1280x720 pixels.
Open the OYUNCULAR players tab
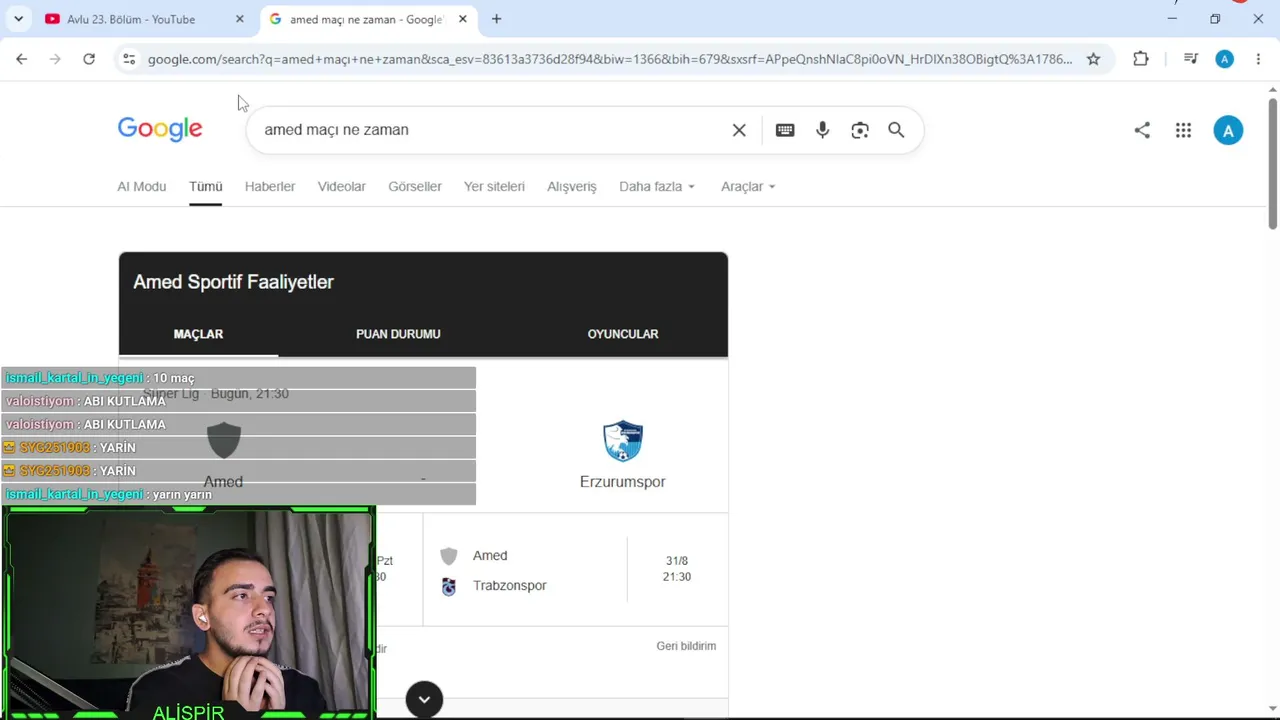click(x=623, y=334)
